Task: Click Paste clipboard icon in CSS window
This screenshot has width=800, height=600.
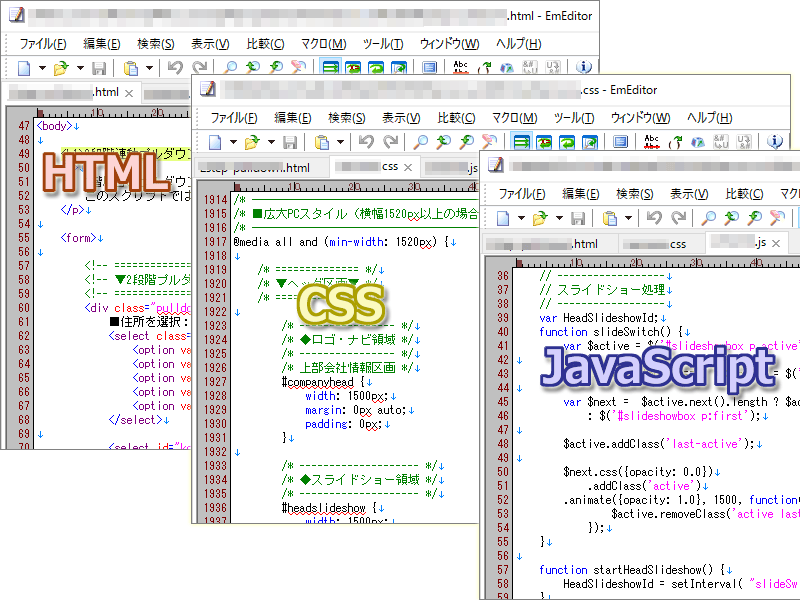Action: click(322, 142)
